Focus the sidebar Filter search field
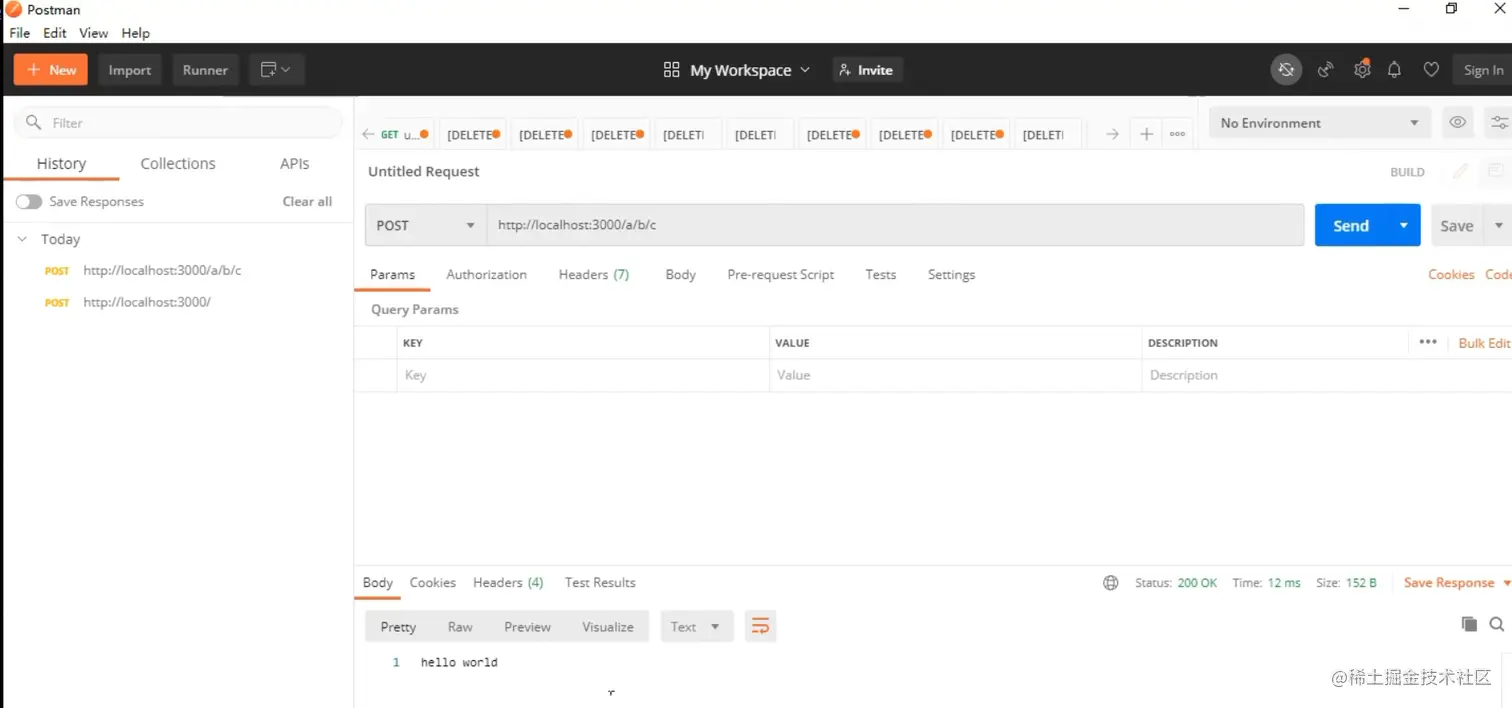Screen dimensions: 1512x708 [x=178, y=123]
